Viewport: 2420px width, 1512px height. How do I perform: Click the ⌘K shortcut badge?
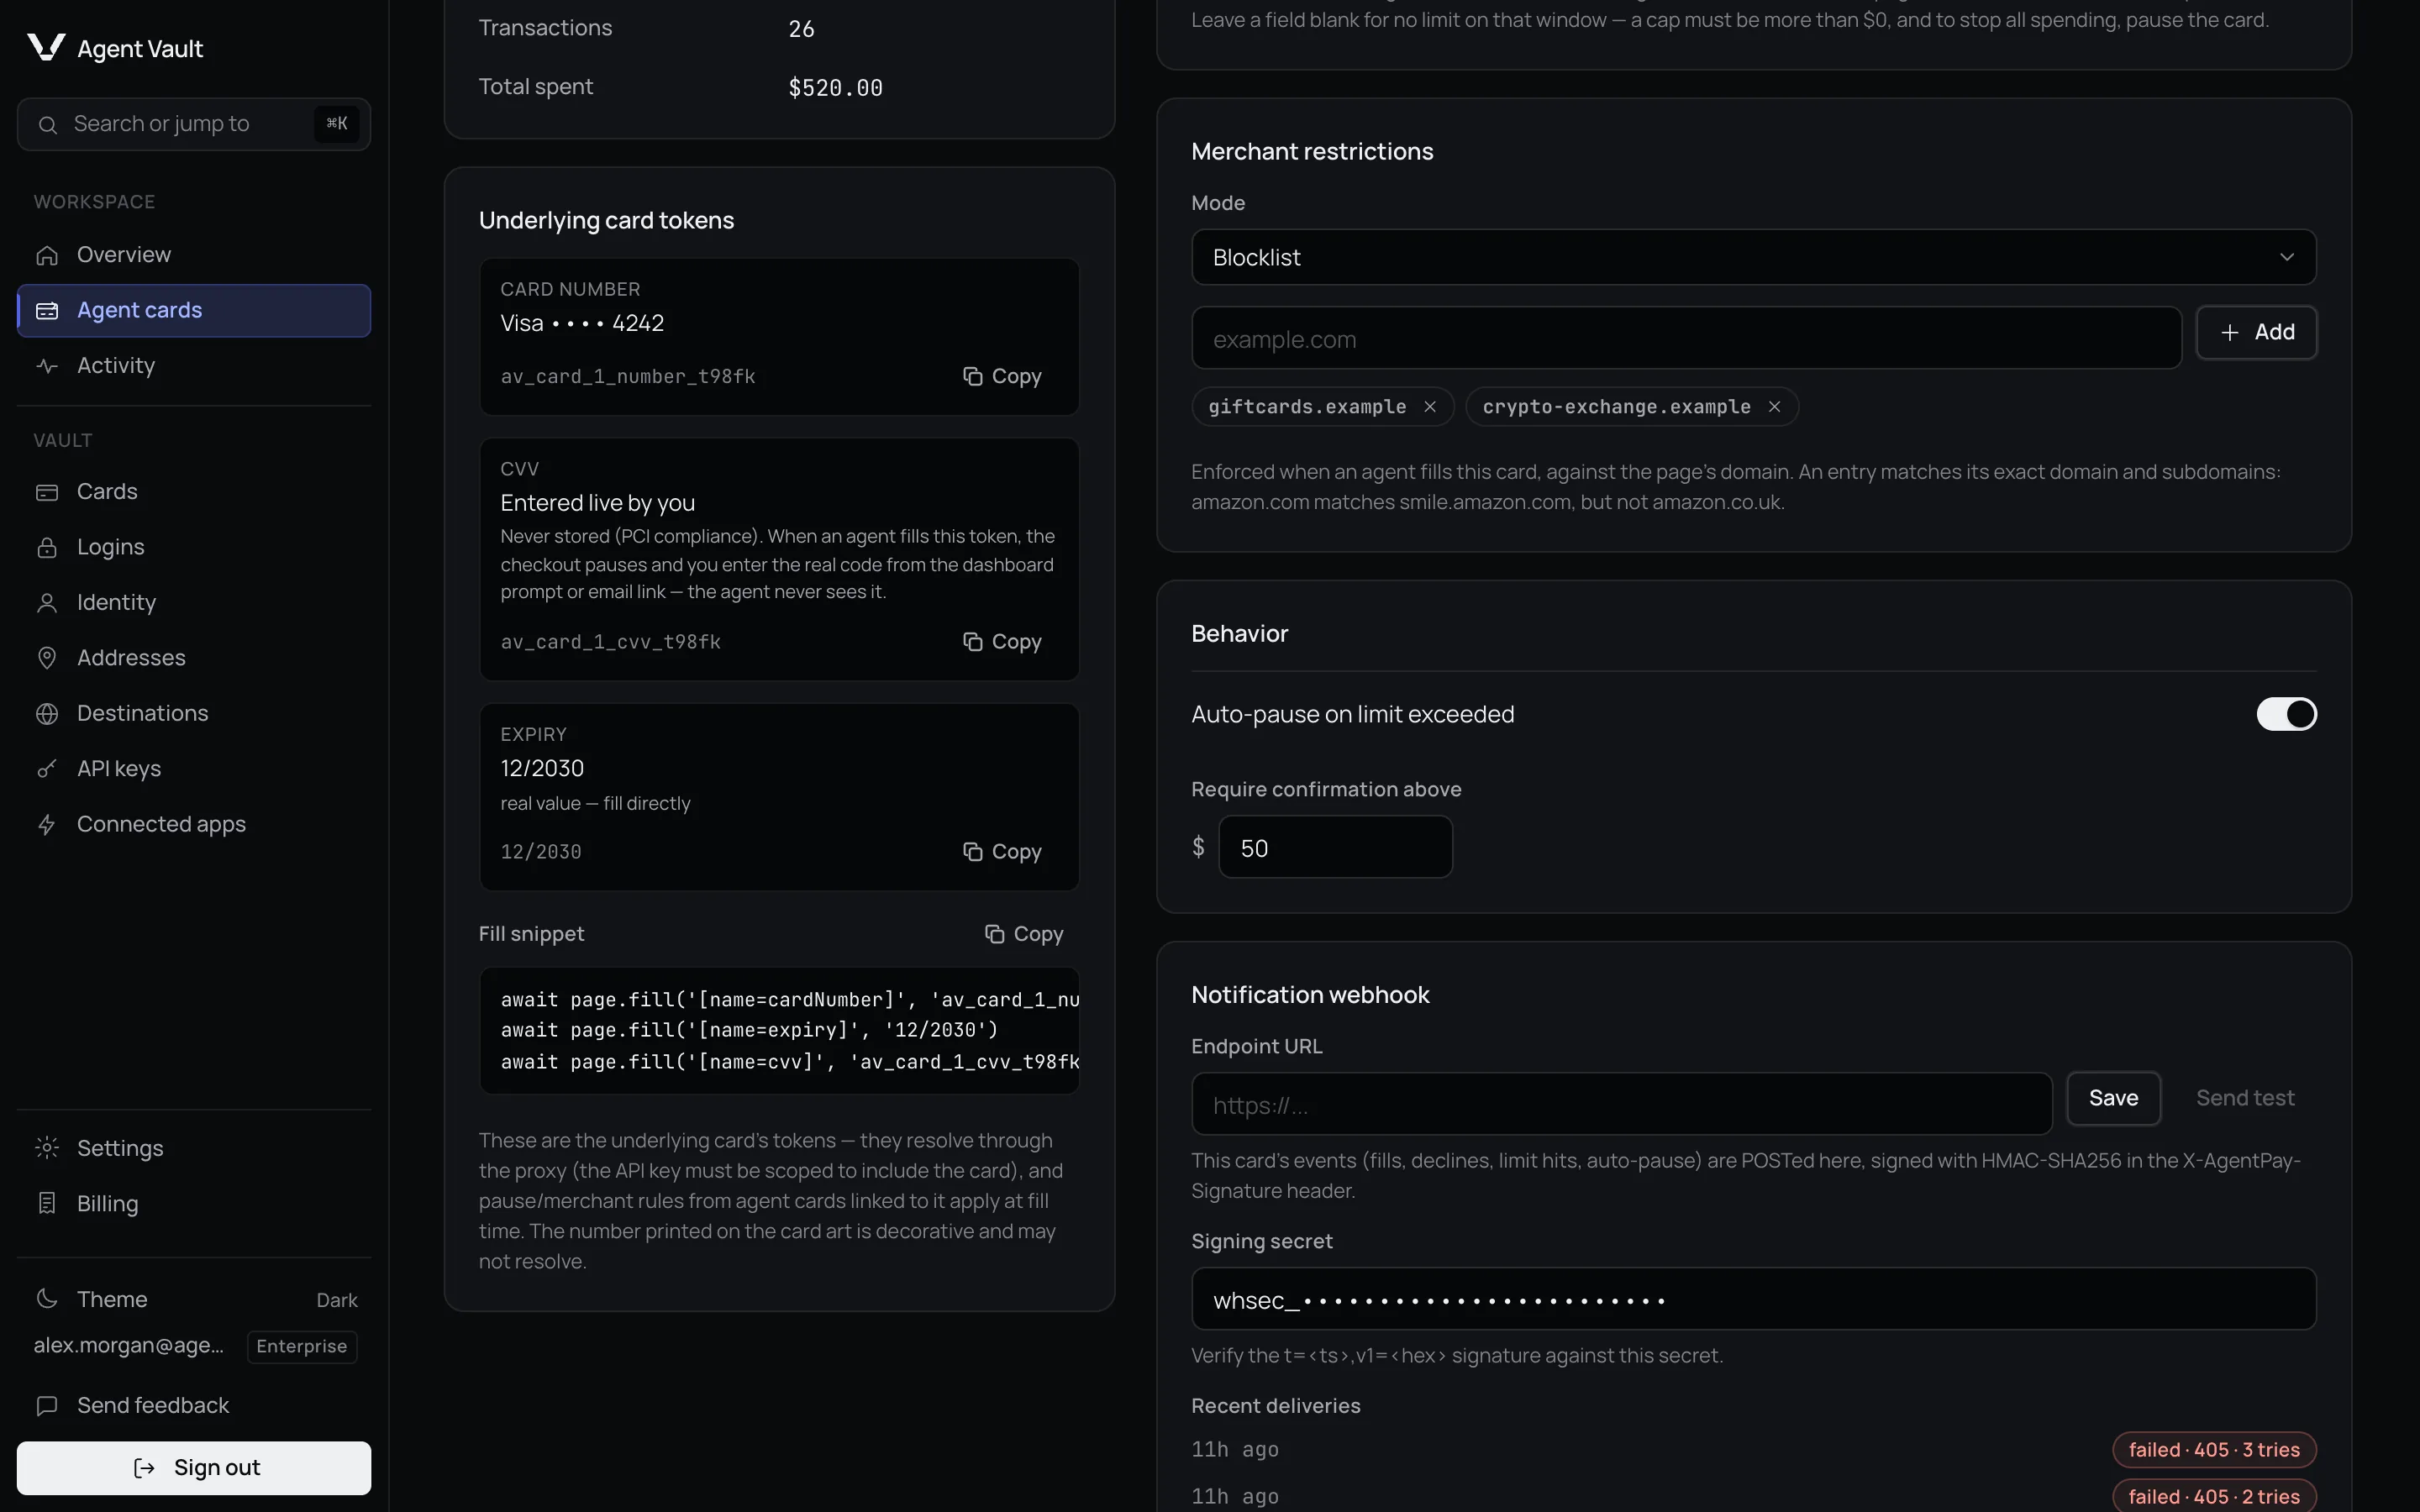coord(337,124)
